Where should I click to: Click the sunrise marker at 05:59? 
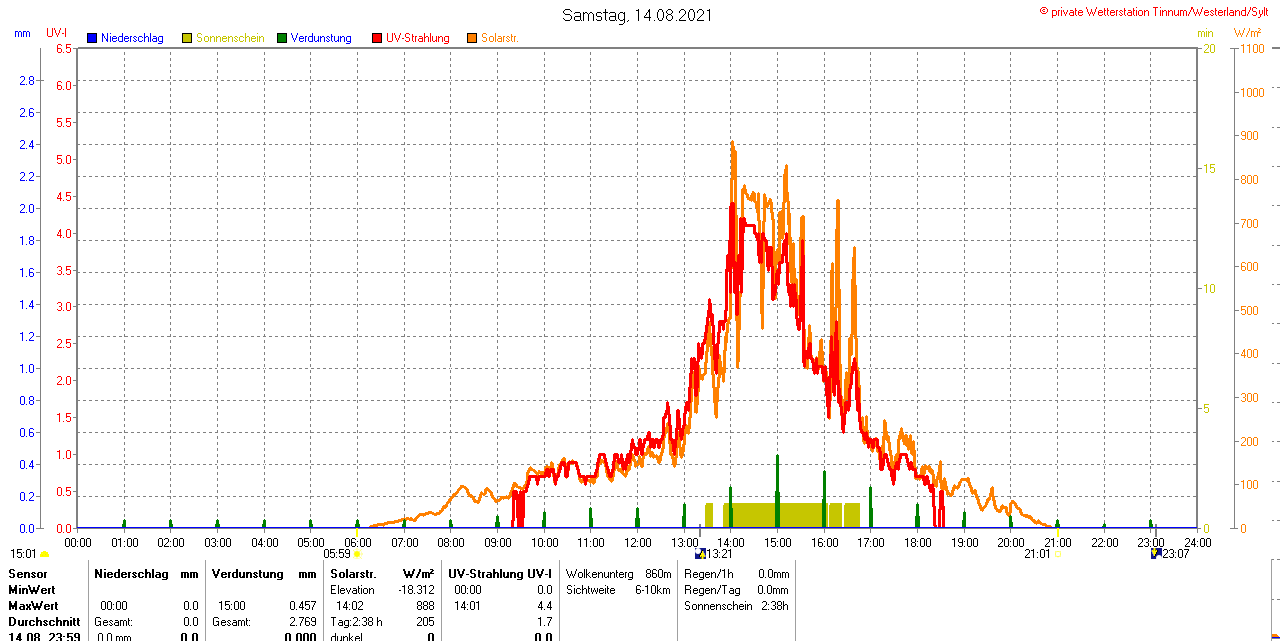(357, 554)
